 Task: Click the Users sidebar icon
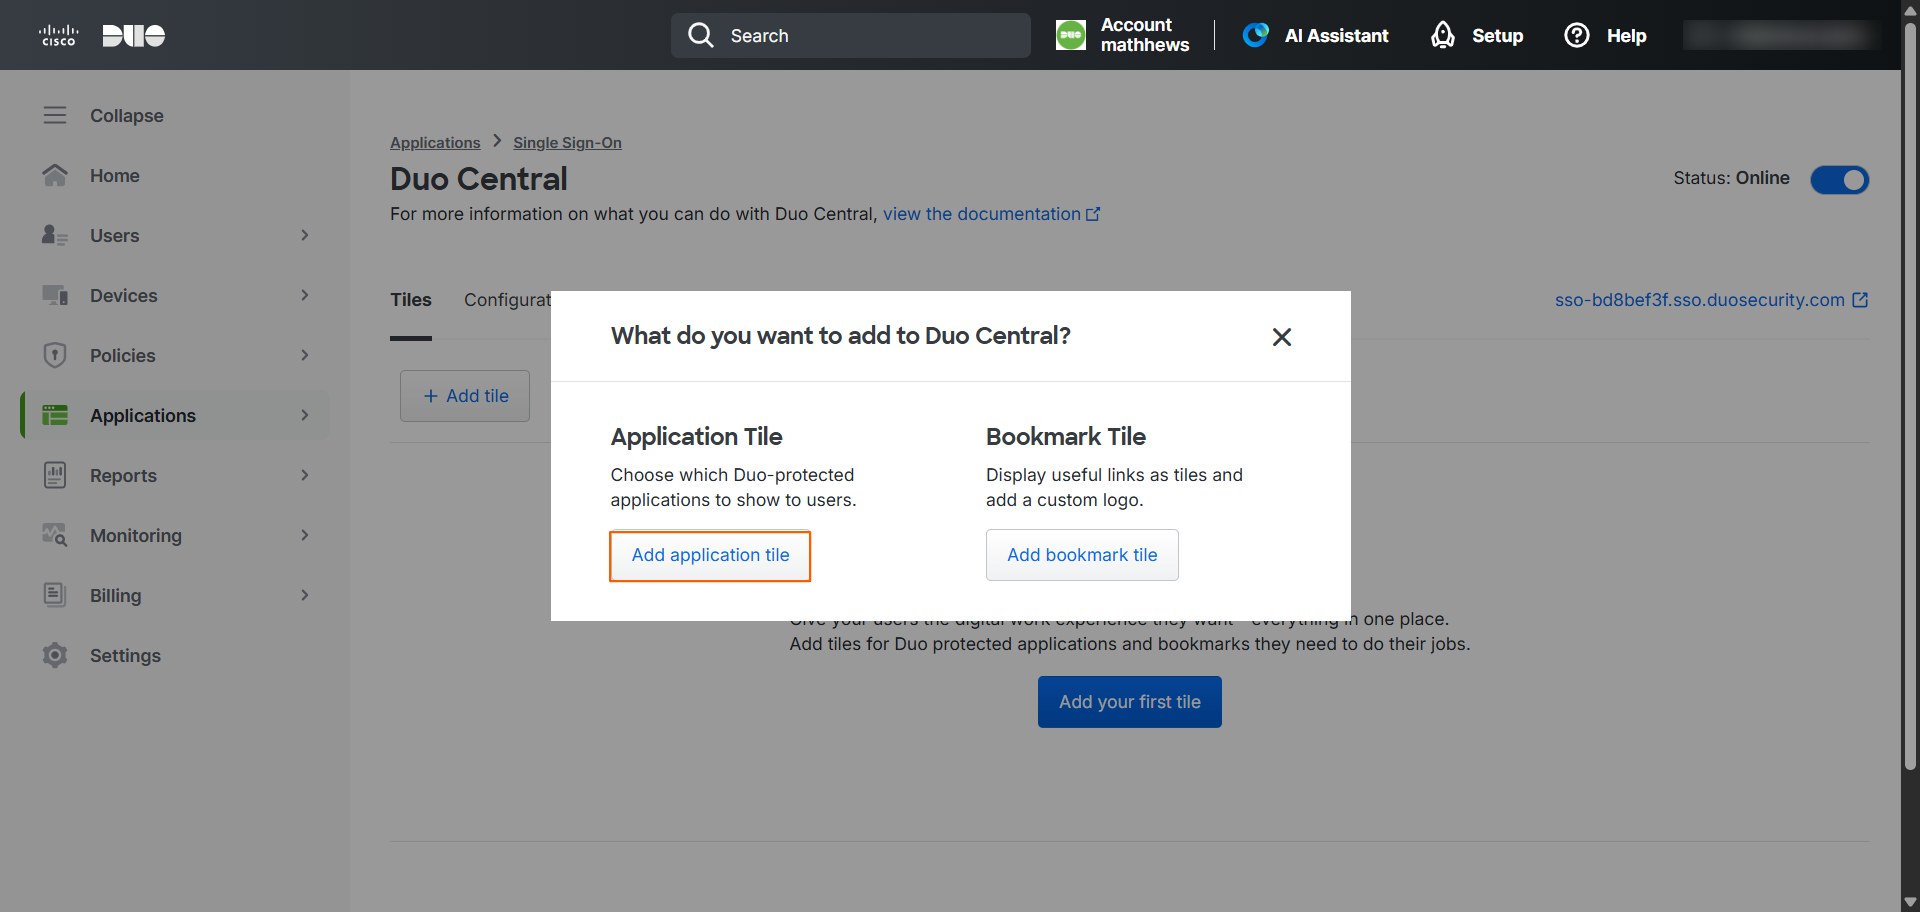55,235
